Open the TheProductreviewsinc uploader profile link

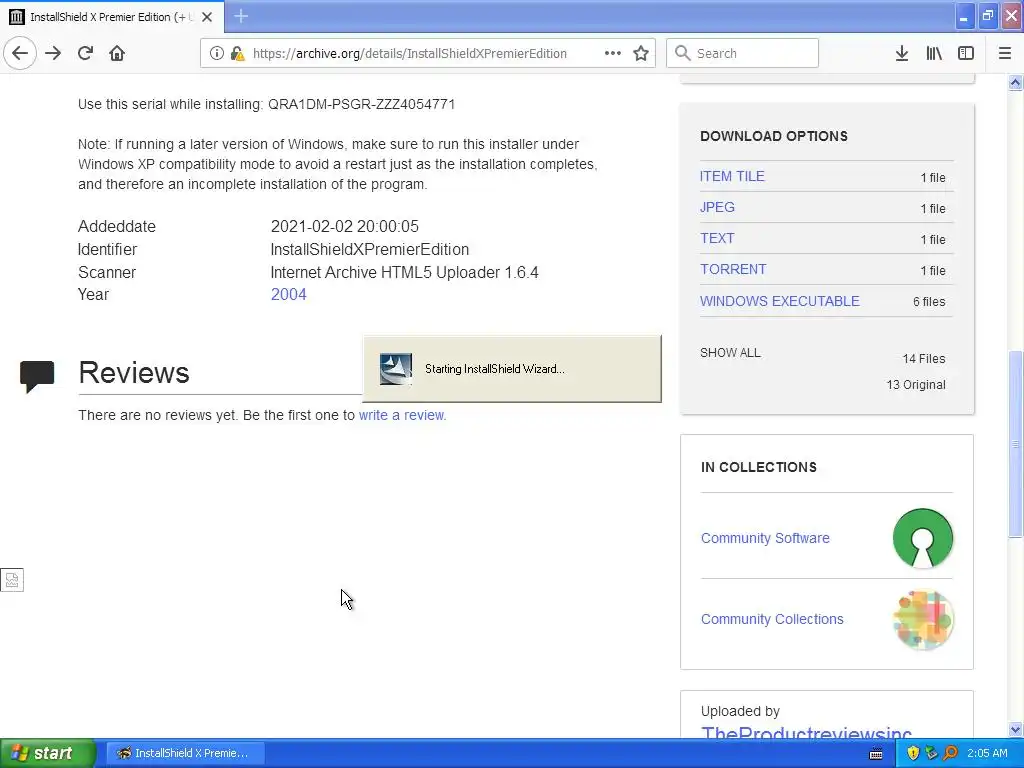(806, 733)
